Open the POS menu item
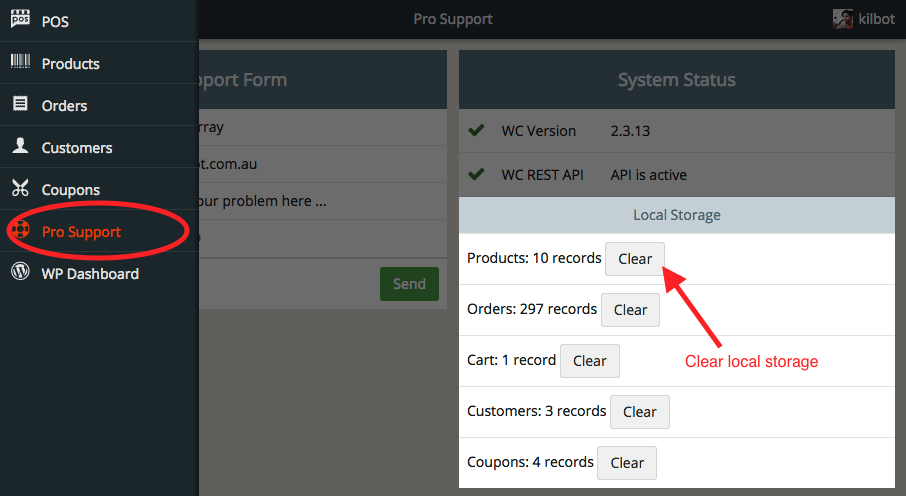The width and height of the screenshot is (906, 496). coord(55,21)
